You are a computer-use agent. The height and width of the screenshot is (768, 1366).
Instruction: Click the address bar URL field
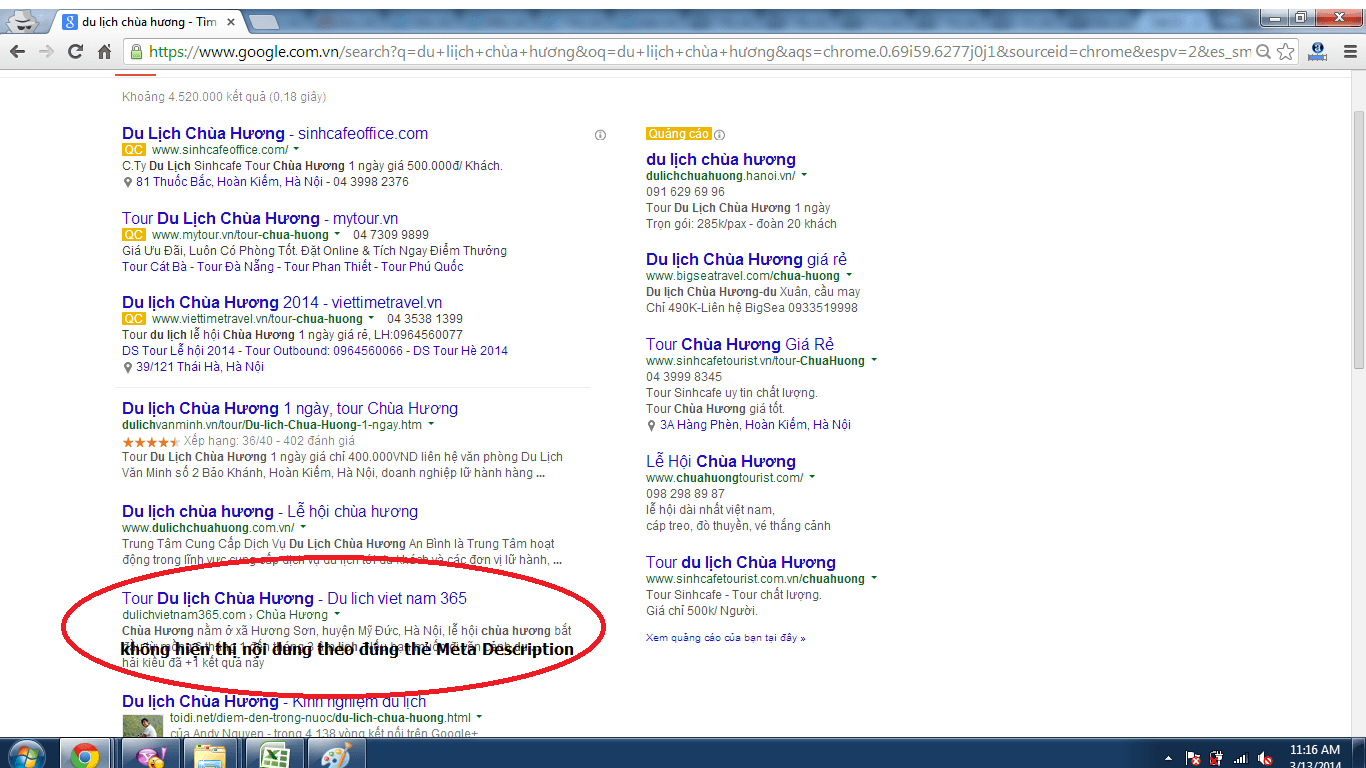click(700, 52)
